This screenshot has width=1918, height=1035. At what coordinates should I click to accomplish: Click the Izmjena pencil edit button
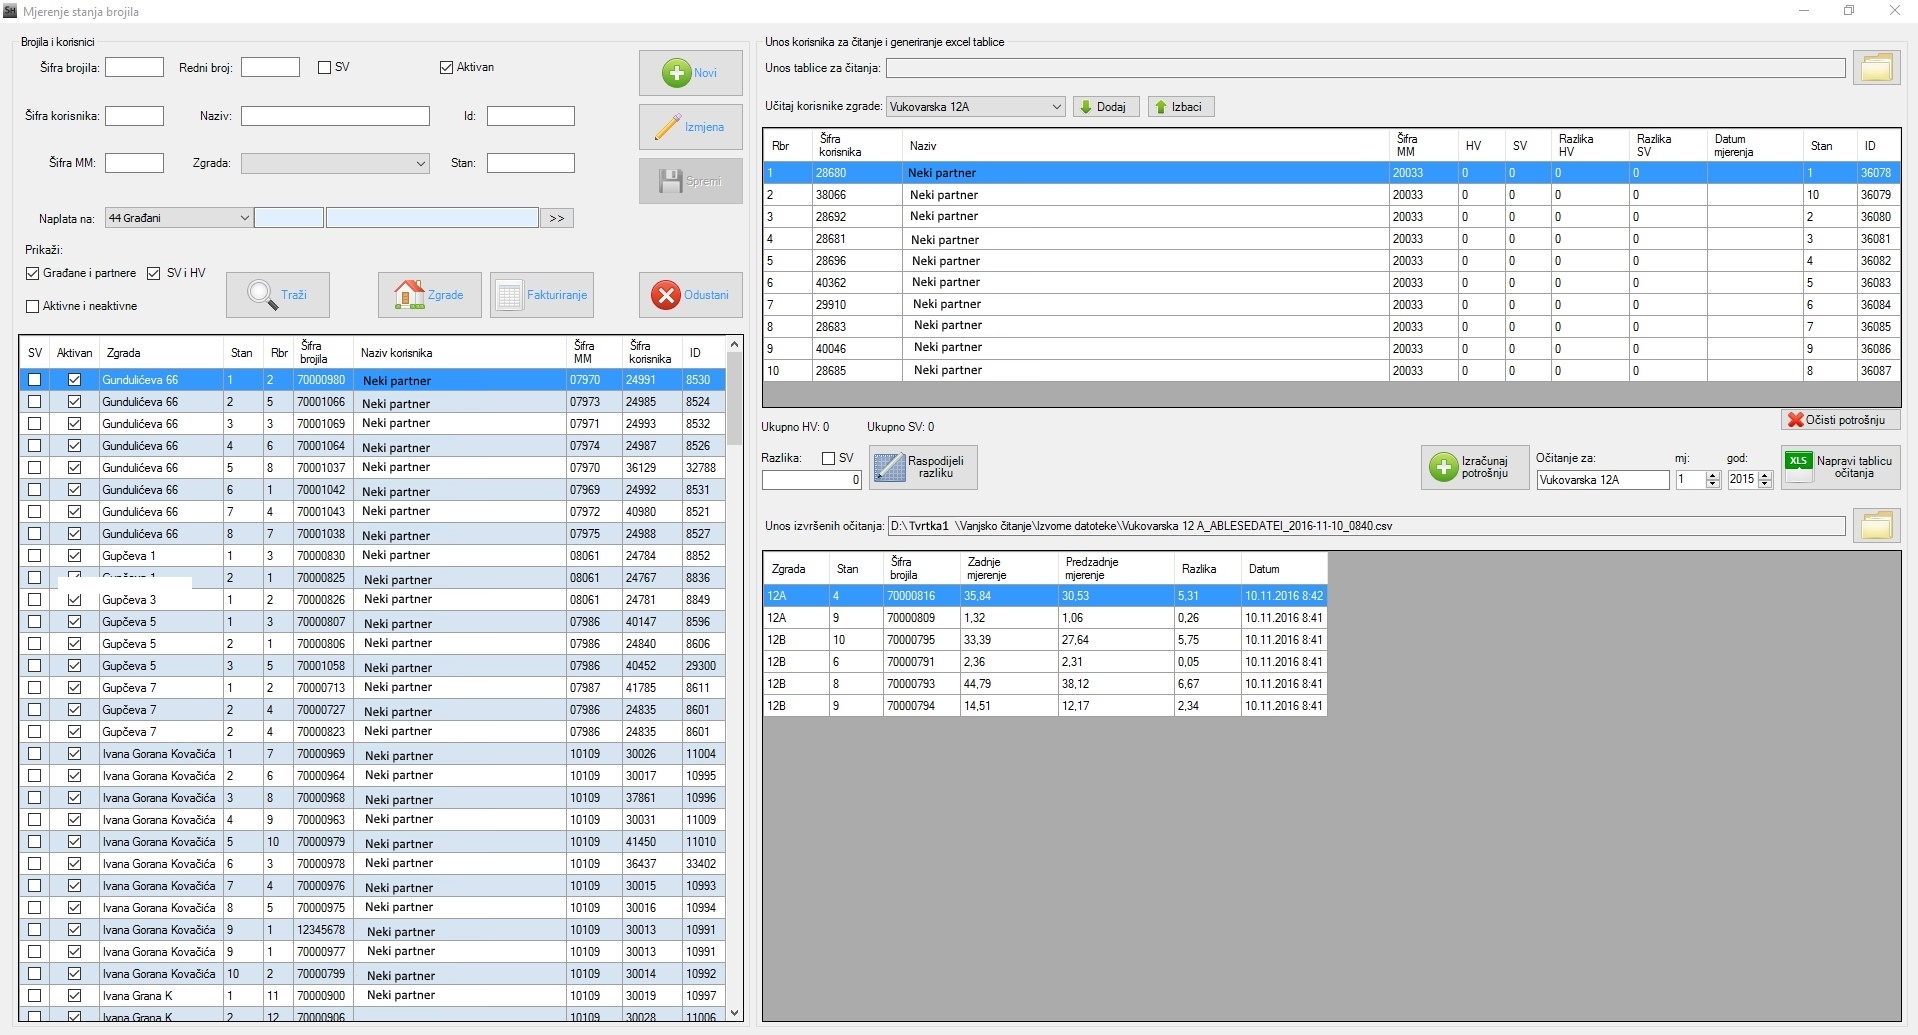pos(690,127)
